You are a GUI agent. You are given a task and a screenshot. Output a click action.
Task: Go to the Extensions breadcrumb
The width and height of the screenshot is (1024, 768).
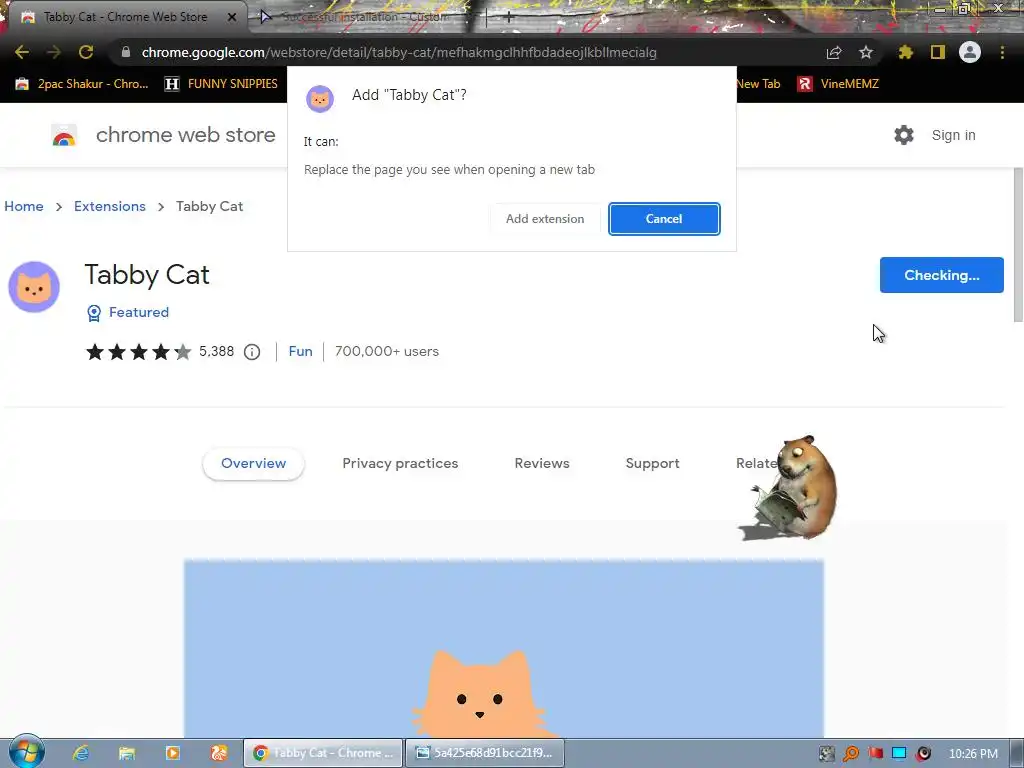pyautogui.click(x=110, y=206)
